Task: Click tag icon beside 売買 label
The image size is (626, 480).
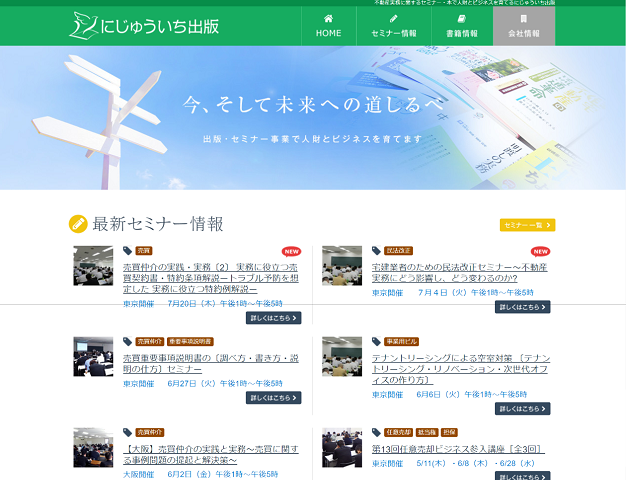Action: click(x=128, y=251)
